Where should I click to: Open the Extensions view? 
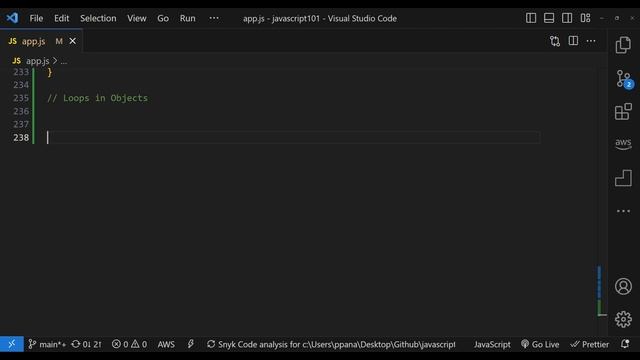point(623,112)
